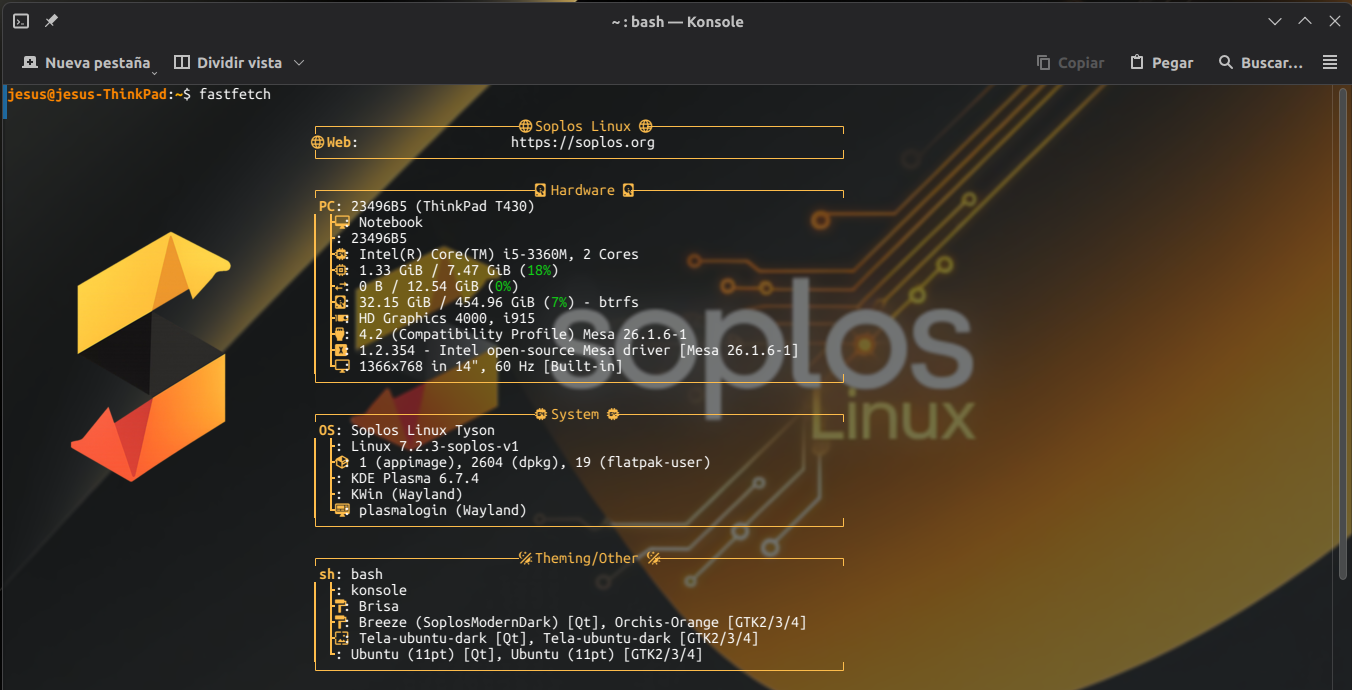Click the Soplos Linux header text
Screen dimensions: 1352x690
583,126
